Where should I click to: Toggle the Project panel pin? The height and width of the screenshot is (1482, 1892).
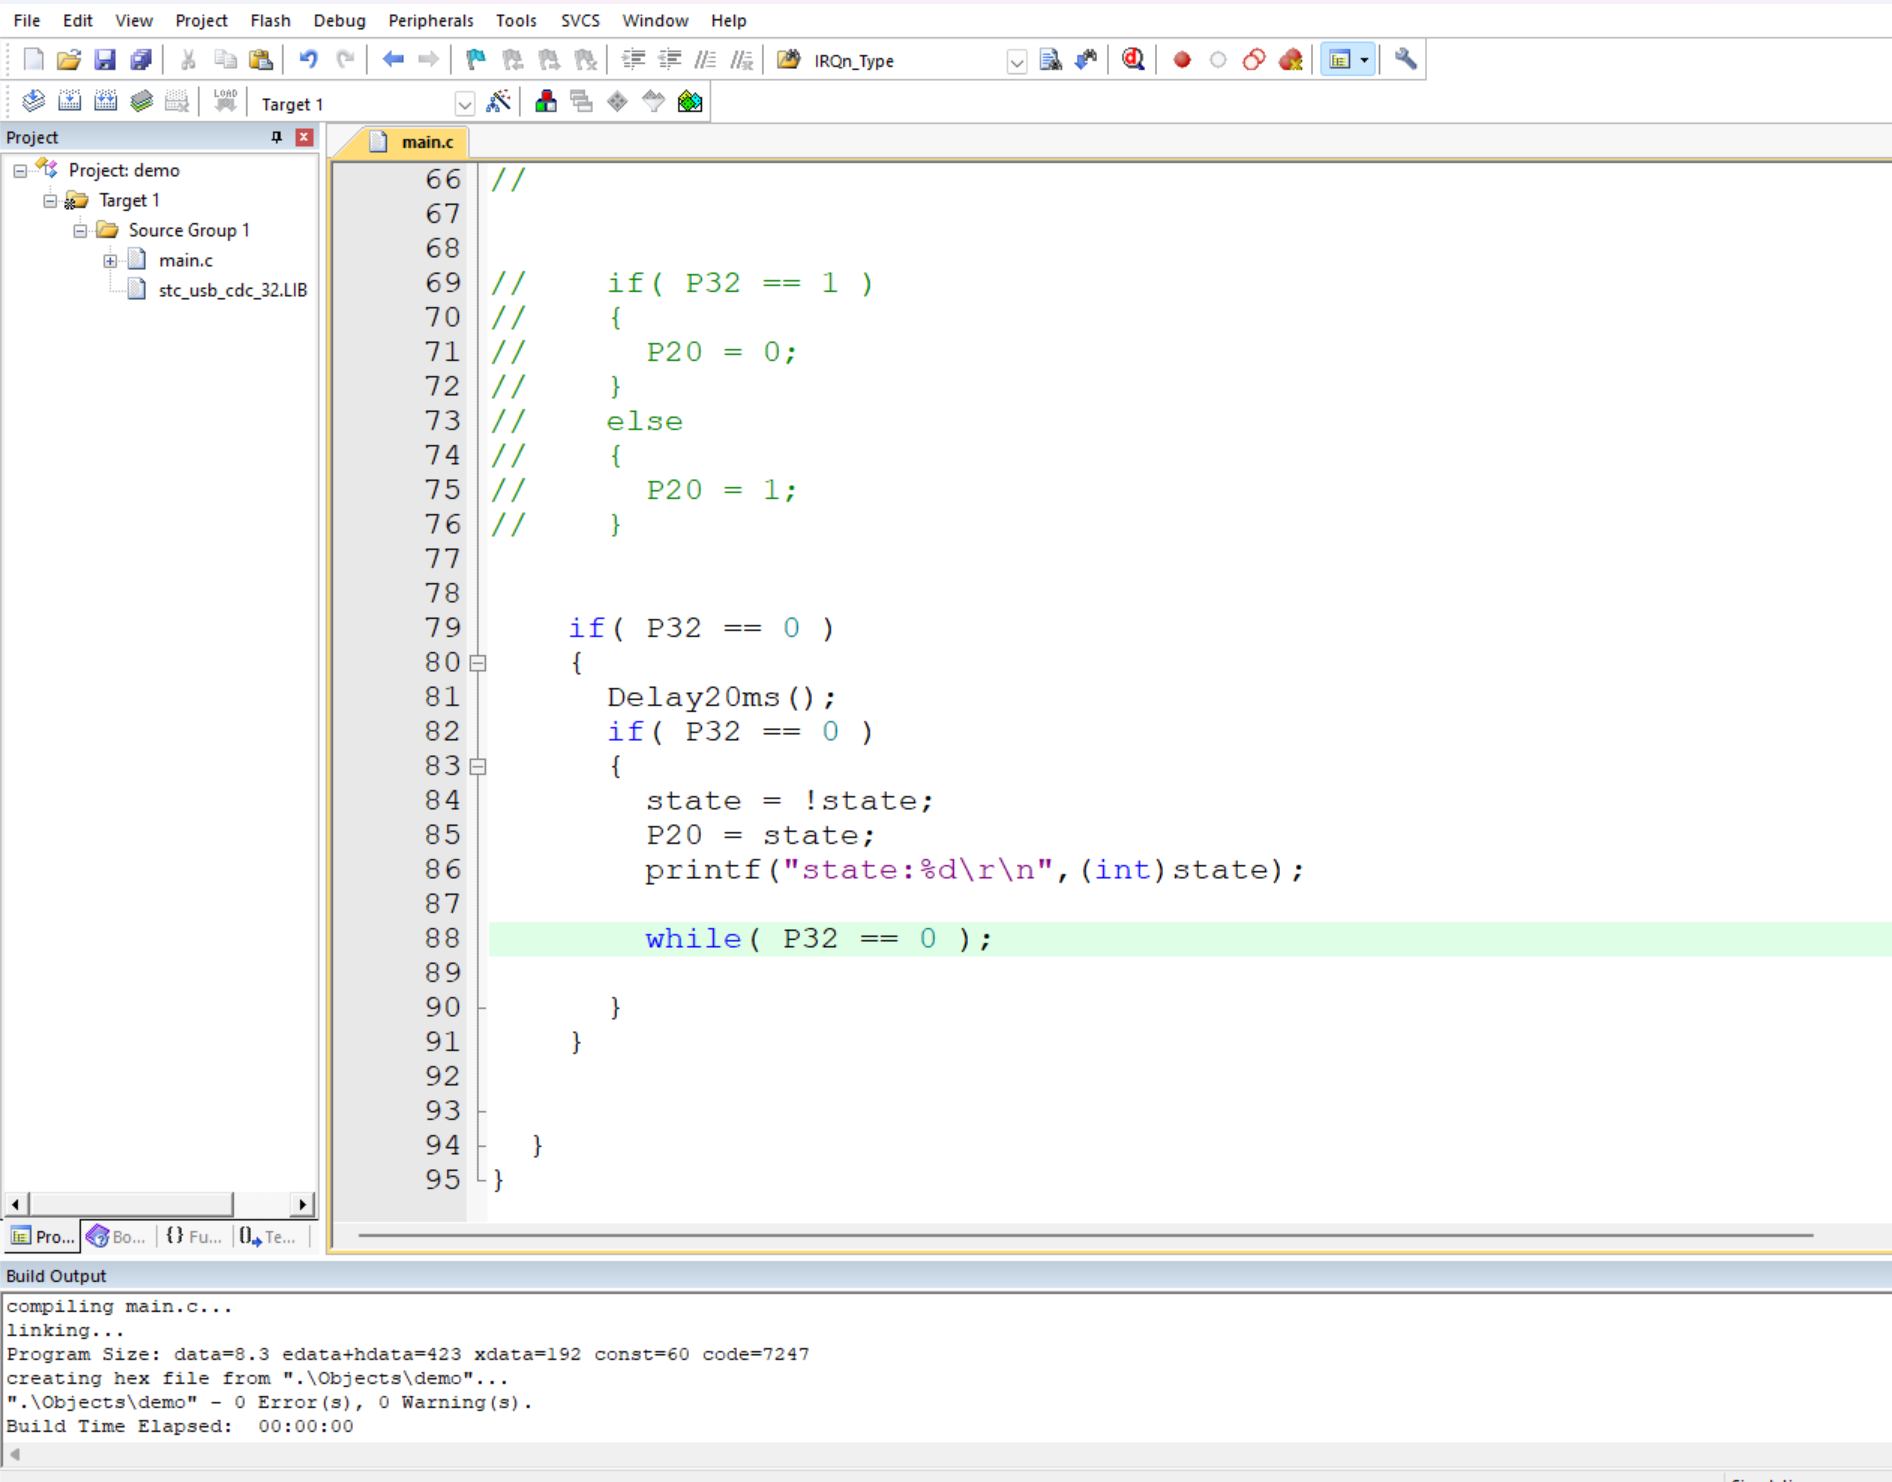[277, 137]
